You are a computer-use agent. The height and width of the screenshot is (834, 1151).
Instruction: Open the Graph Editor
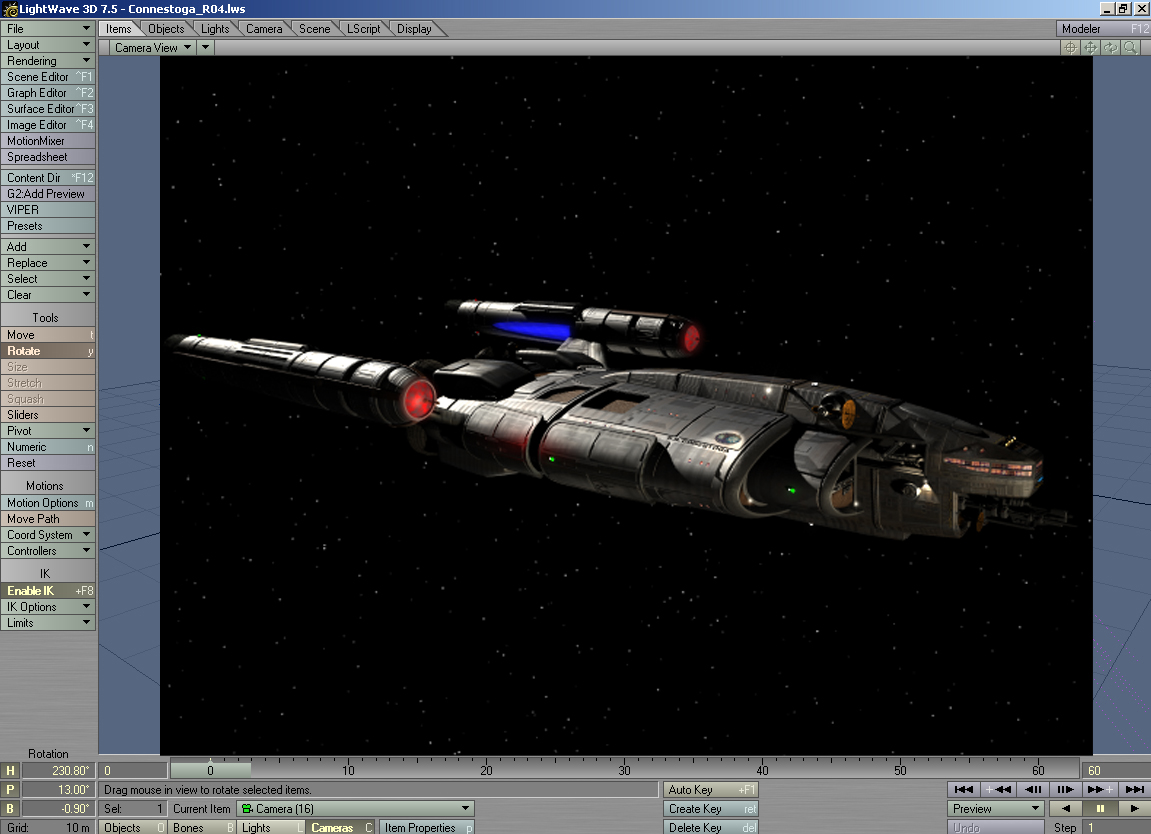48,93
